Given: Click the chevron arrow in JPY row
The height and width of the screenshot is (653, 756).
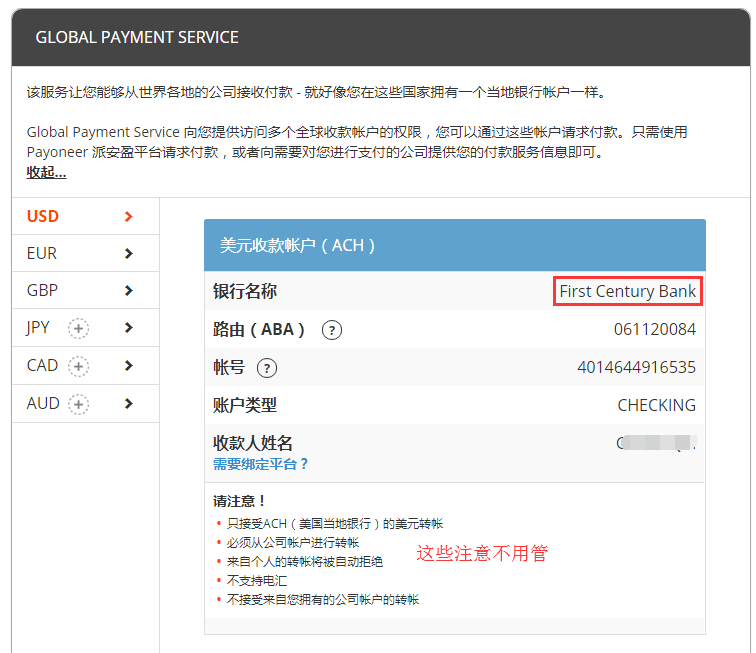Looking at the screenshot, I should tap(128, 328).
